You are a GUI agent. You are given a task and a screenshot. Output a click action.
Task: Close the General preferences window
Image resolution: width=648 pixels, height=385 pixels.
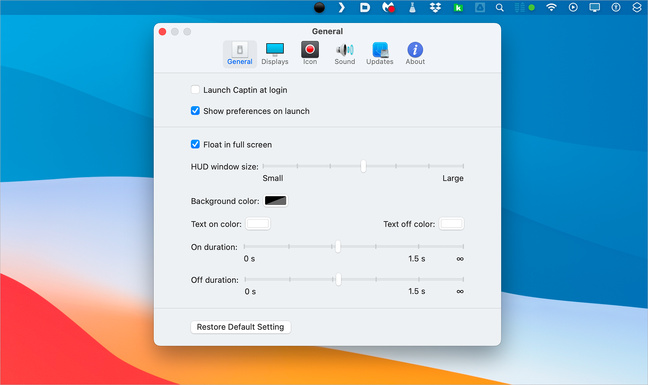162,32
